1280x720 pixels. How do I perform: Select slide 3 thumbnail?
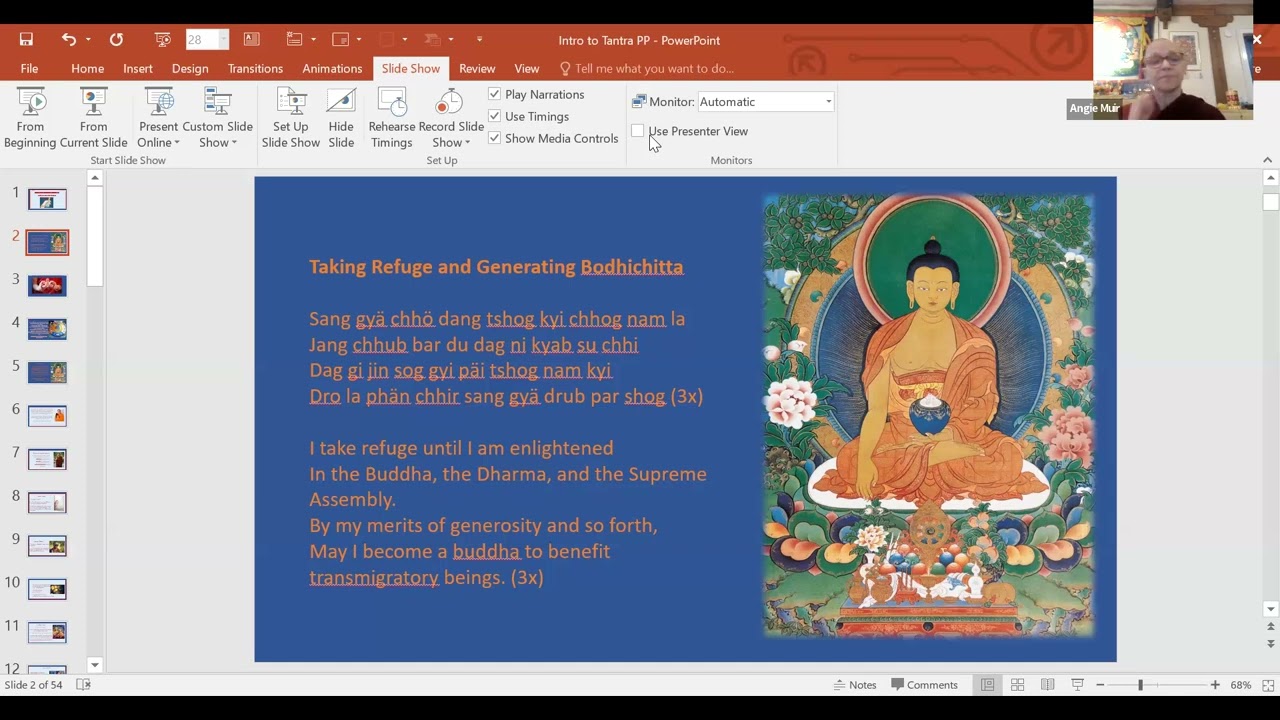tap(47, 286)
